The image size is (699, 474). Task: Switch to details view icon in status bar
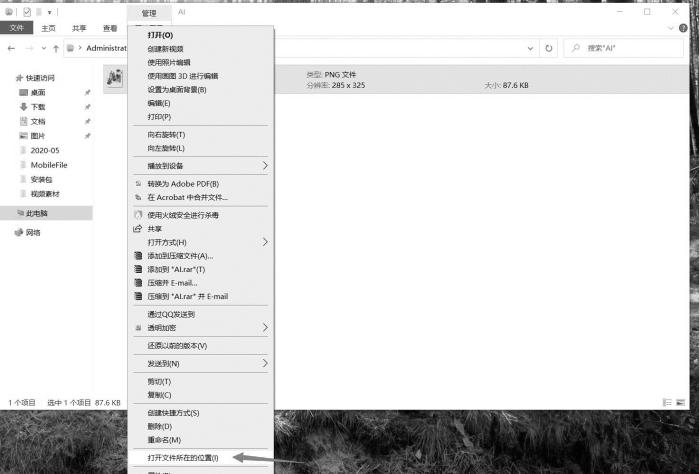point(667,402)
